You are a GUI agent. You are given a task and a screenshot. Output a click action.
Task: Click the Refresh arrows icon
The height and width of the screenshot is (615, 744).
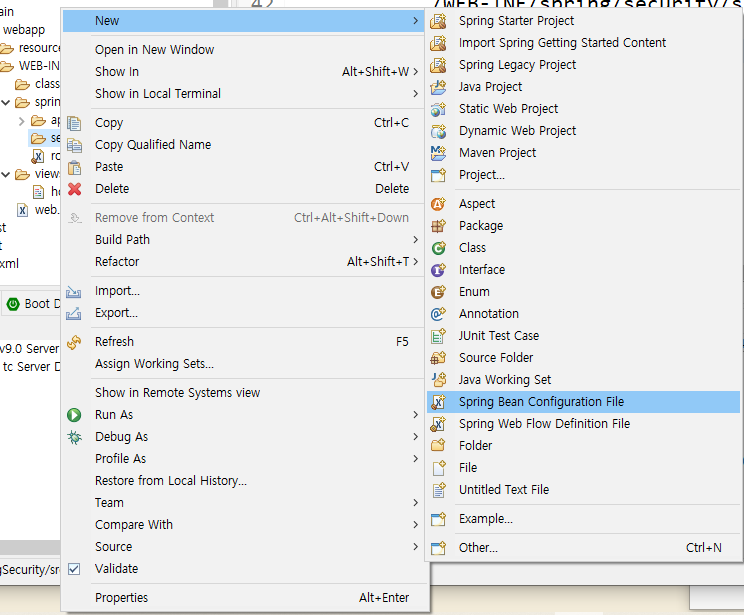coord(74,342)
